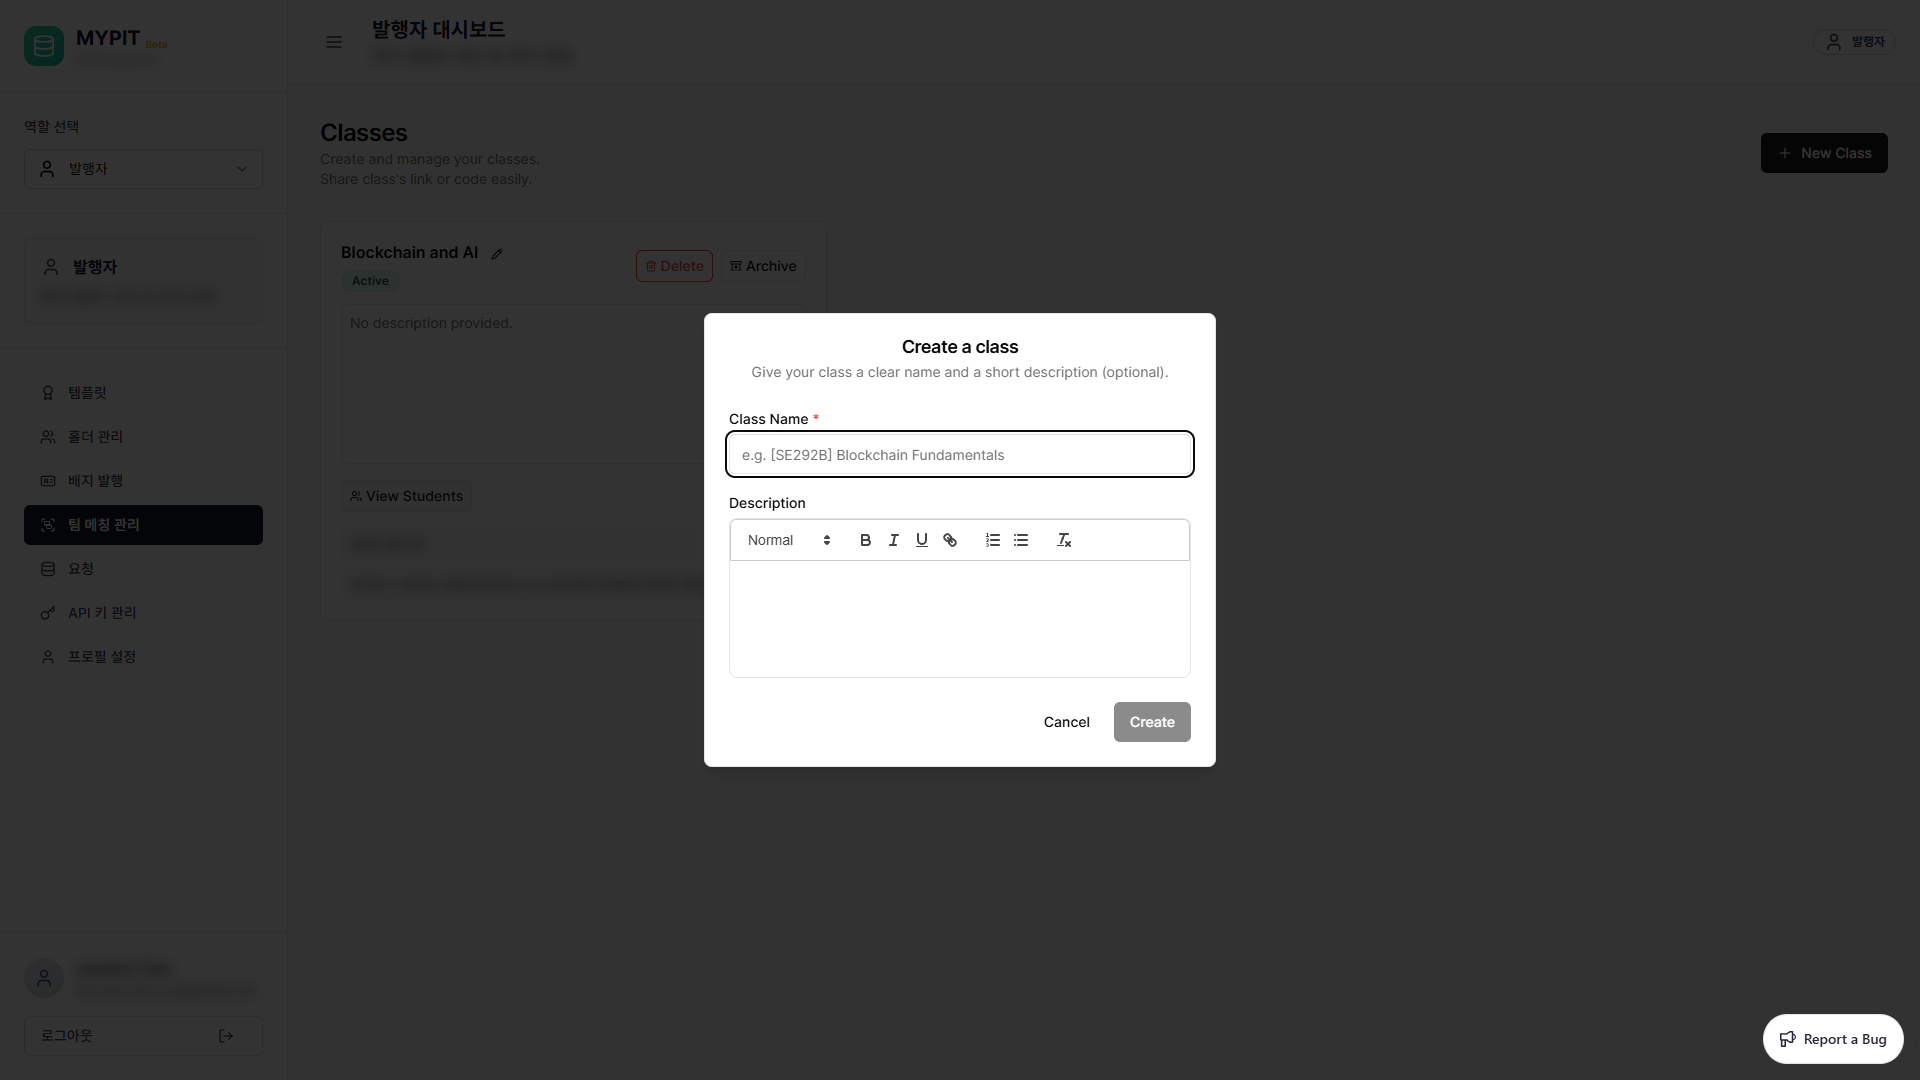Click the hamburger menu icon in header

(x=334, y=42)
